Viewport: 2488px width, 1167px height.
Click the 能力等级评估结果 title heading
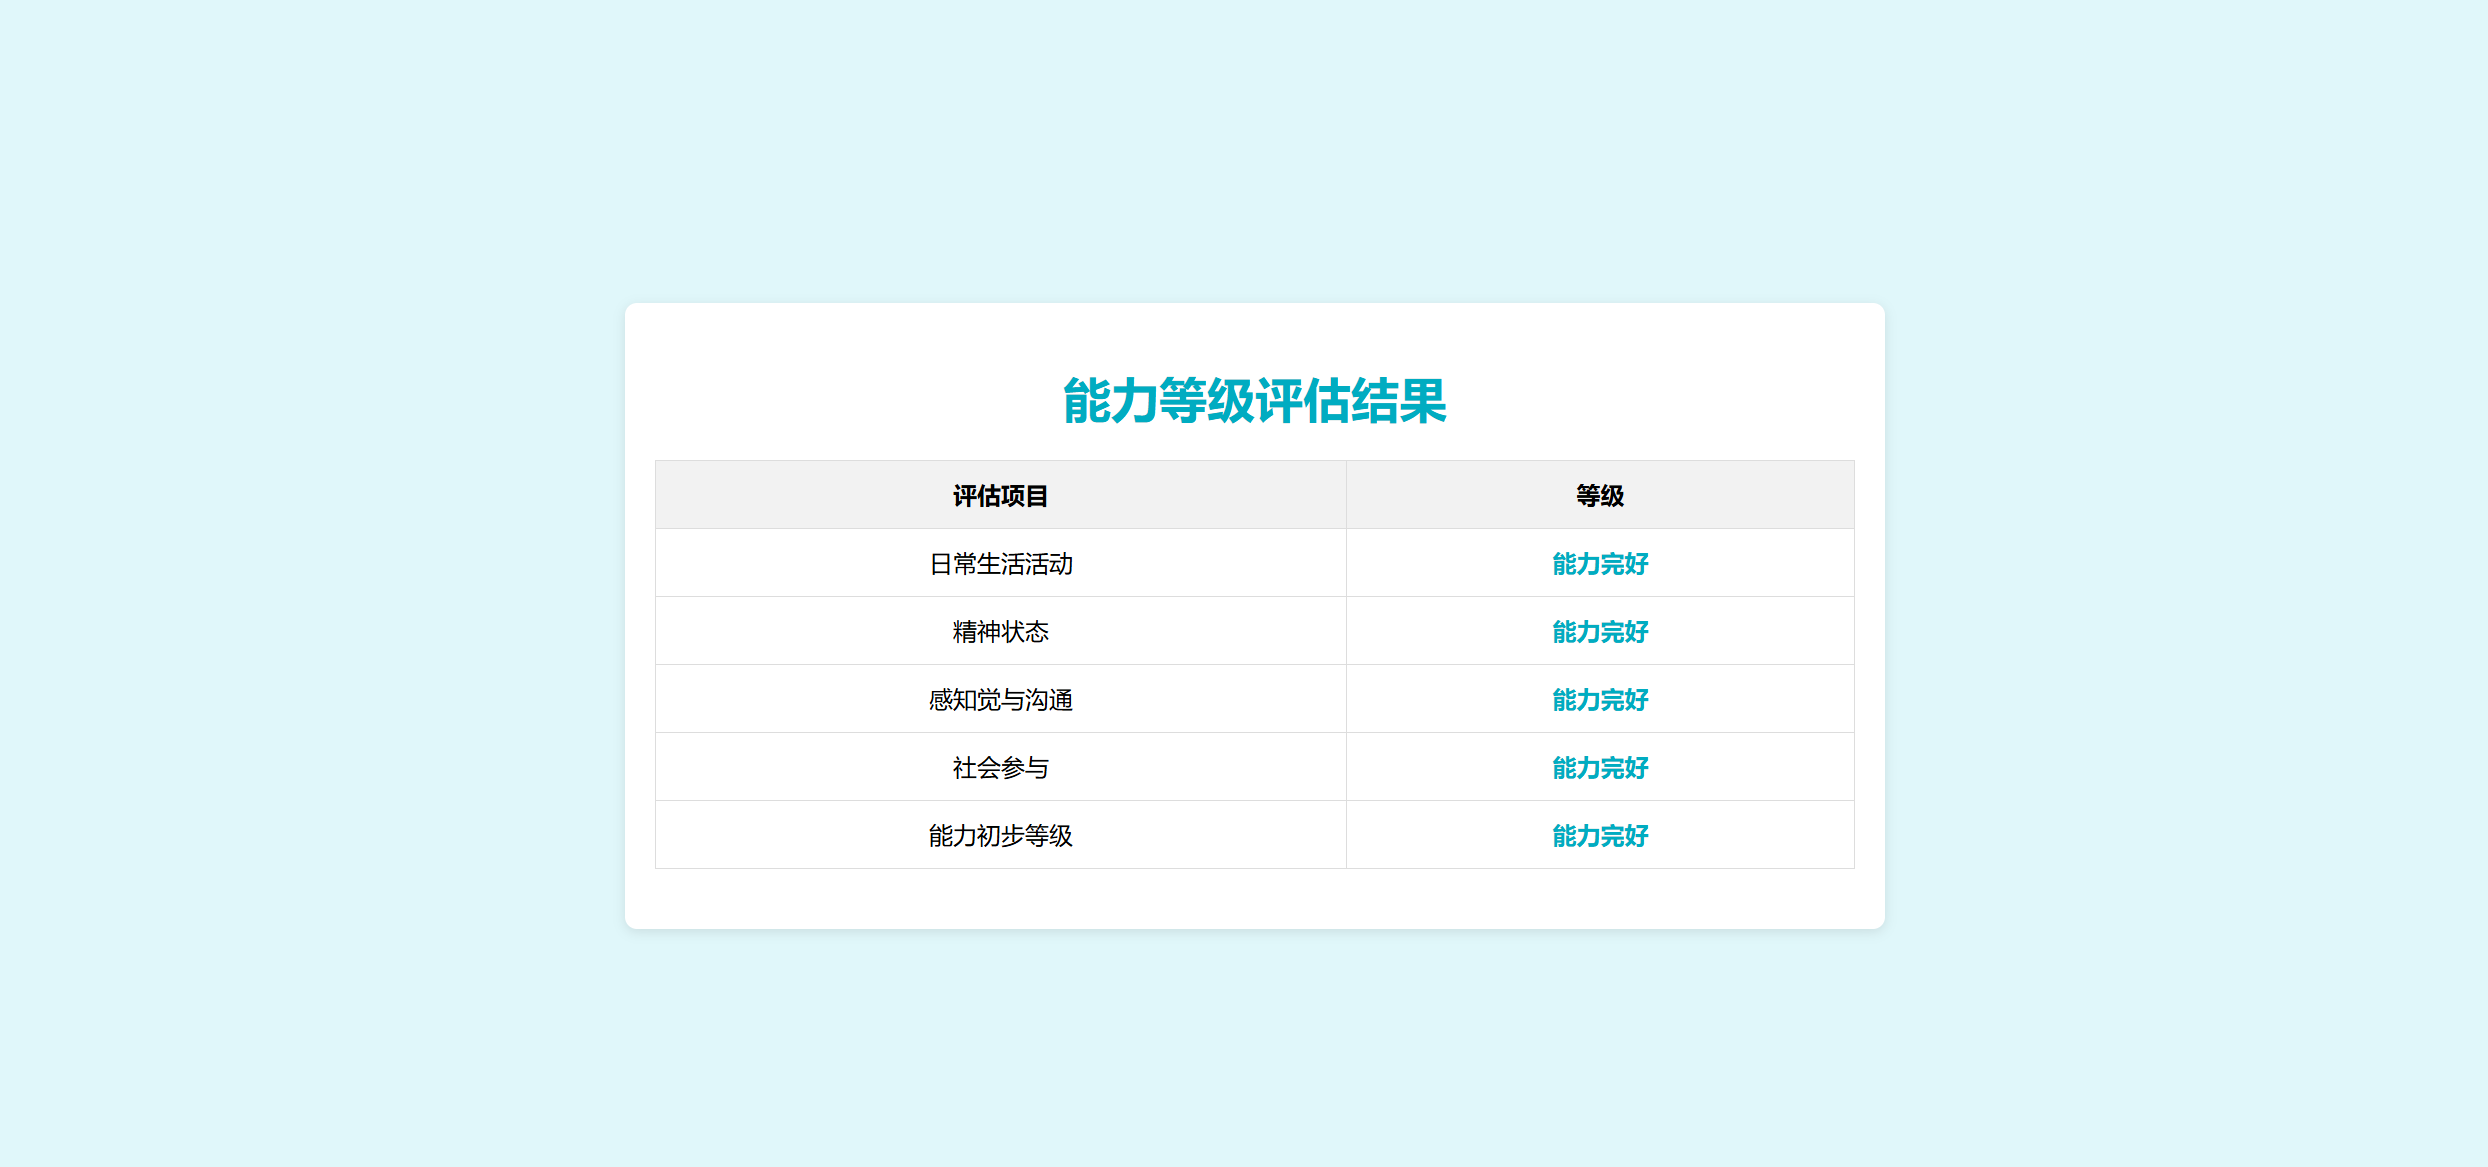(1254, 401)
